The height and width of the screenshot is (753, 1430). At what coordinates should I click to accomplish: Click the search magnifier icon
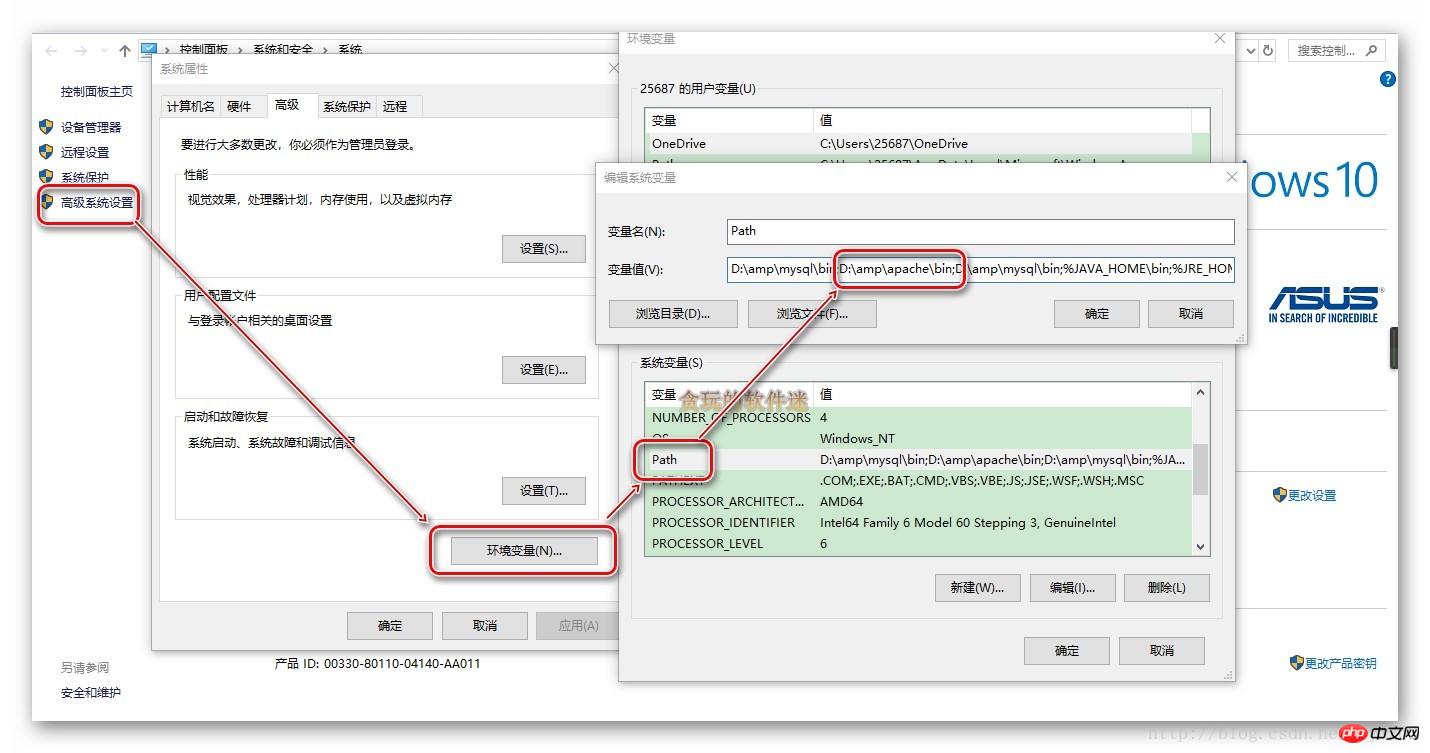tap(1371, 50)
